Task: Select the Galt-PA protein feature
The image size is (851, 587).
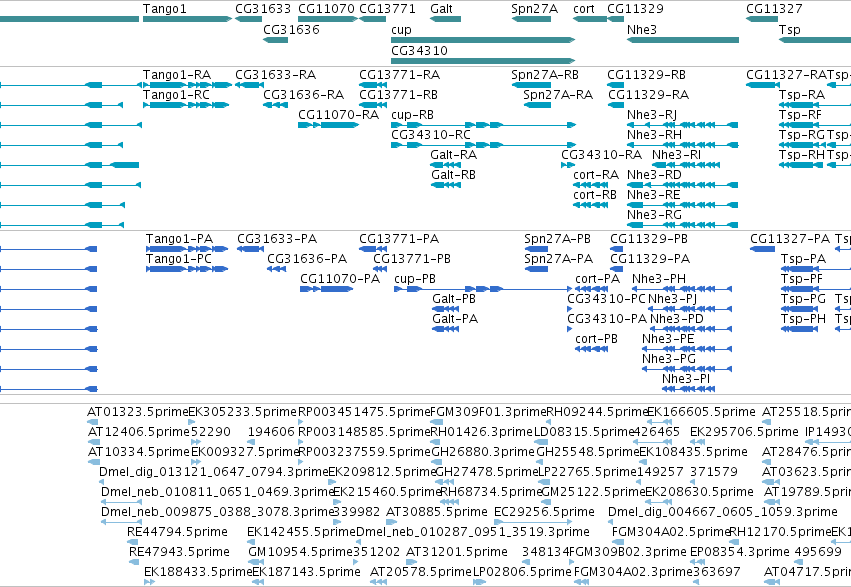Action: (x=446, y=329)
